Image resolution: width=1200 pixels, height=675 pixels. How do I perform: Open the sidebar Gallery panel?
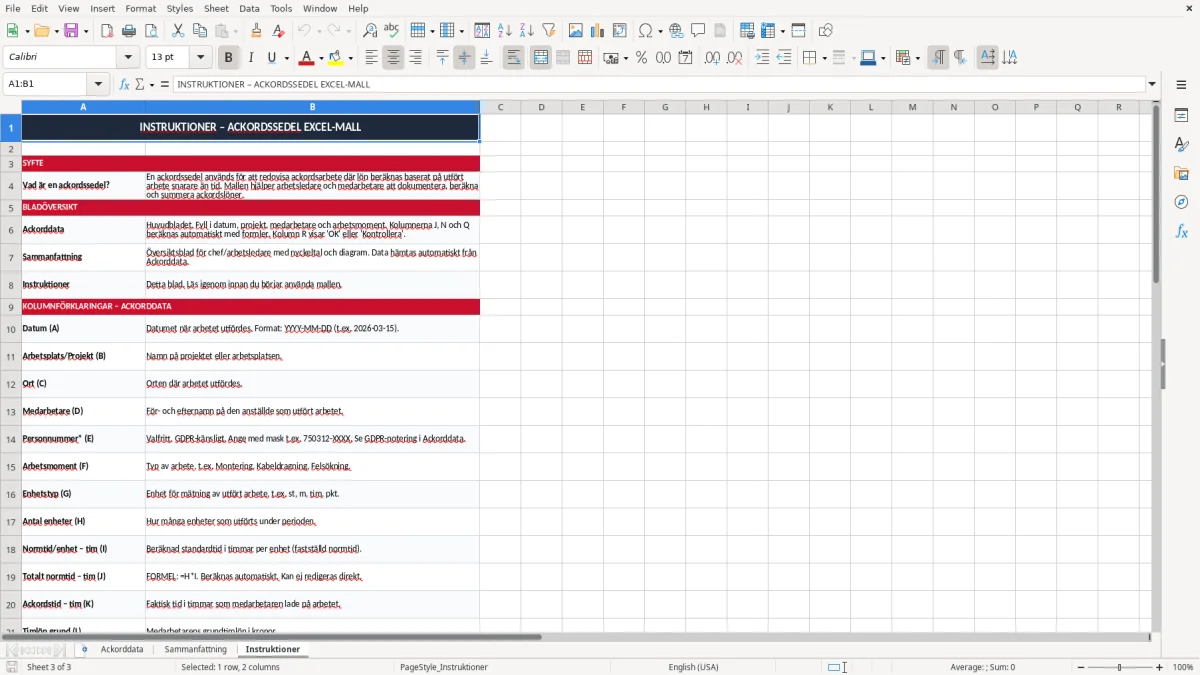[1181, 173]
